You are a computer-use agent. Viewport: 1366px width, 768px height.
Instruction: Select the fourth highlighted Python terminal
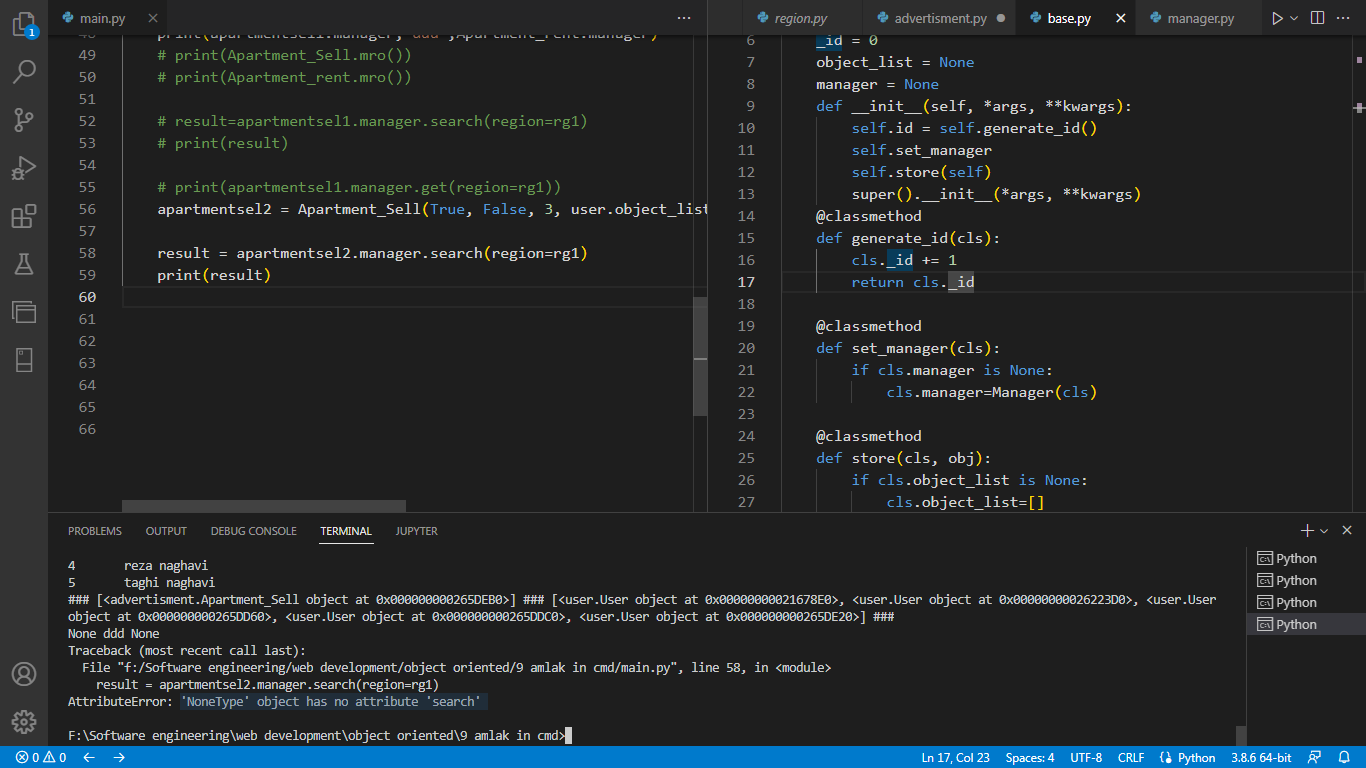click(1306, 624)
